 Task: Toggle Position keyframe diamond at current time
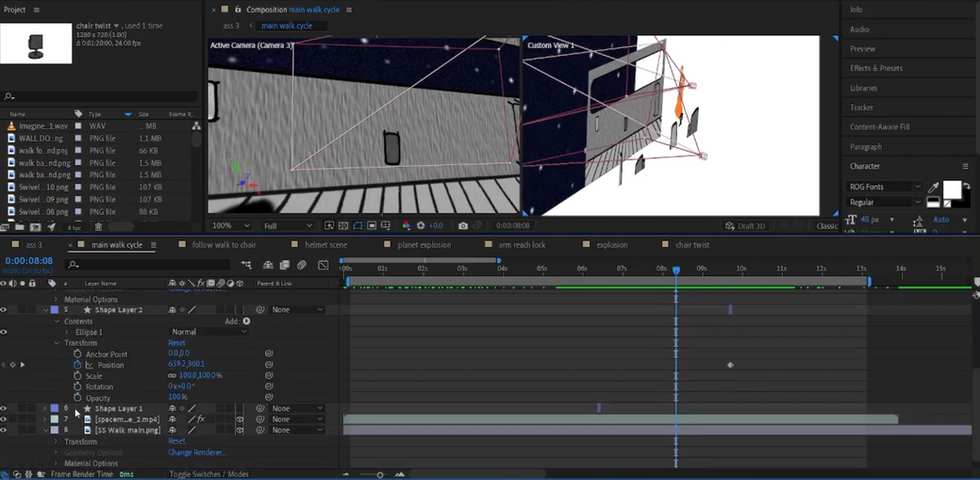pos(12,364)
